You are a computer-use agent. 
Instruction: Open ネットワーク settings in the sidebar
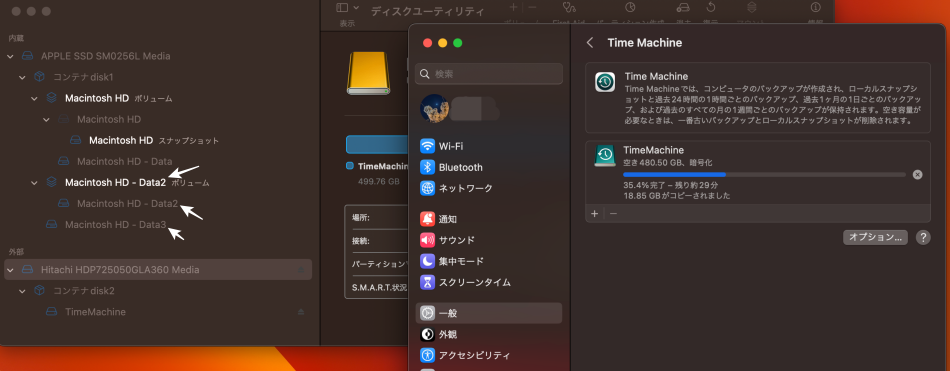click(489, 188)
